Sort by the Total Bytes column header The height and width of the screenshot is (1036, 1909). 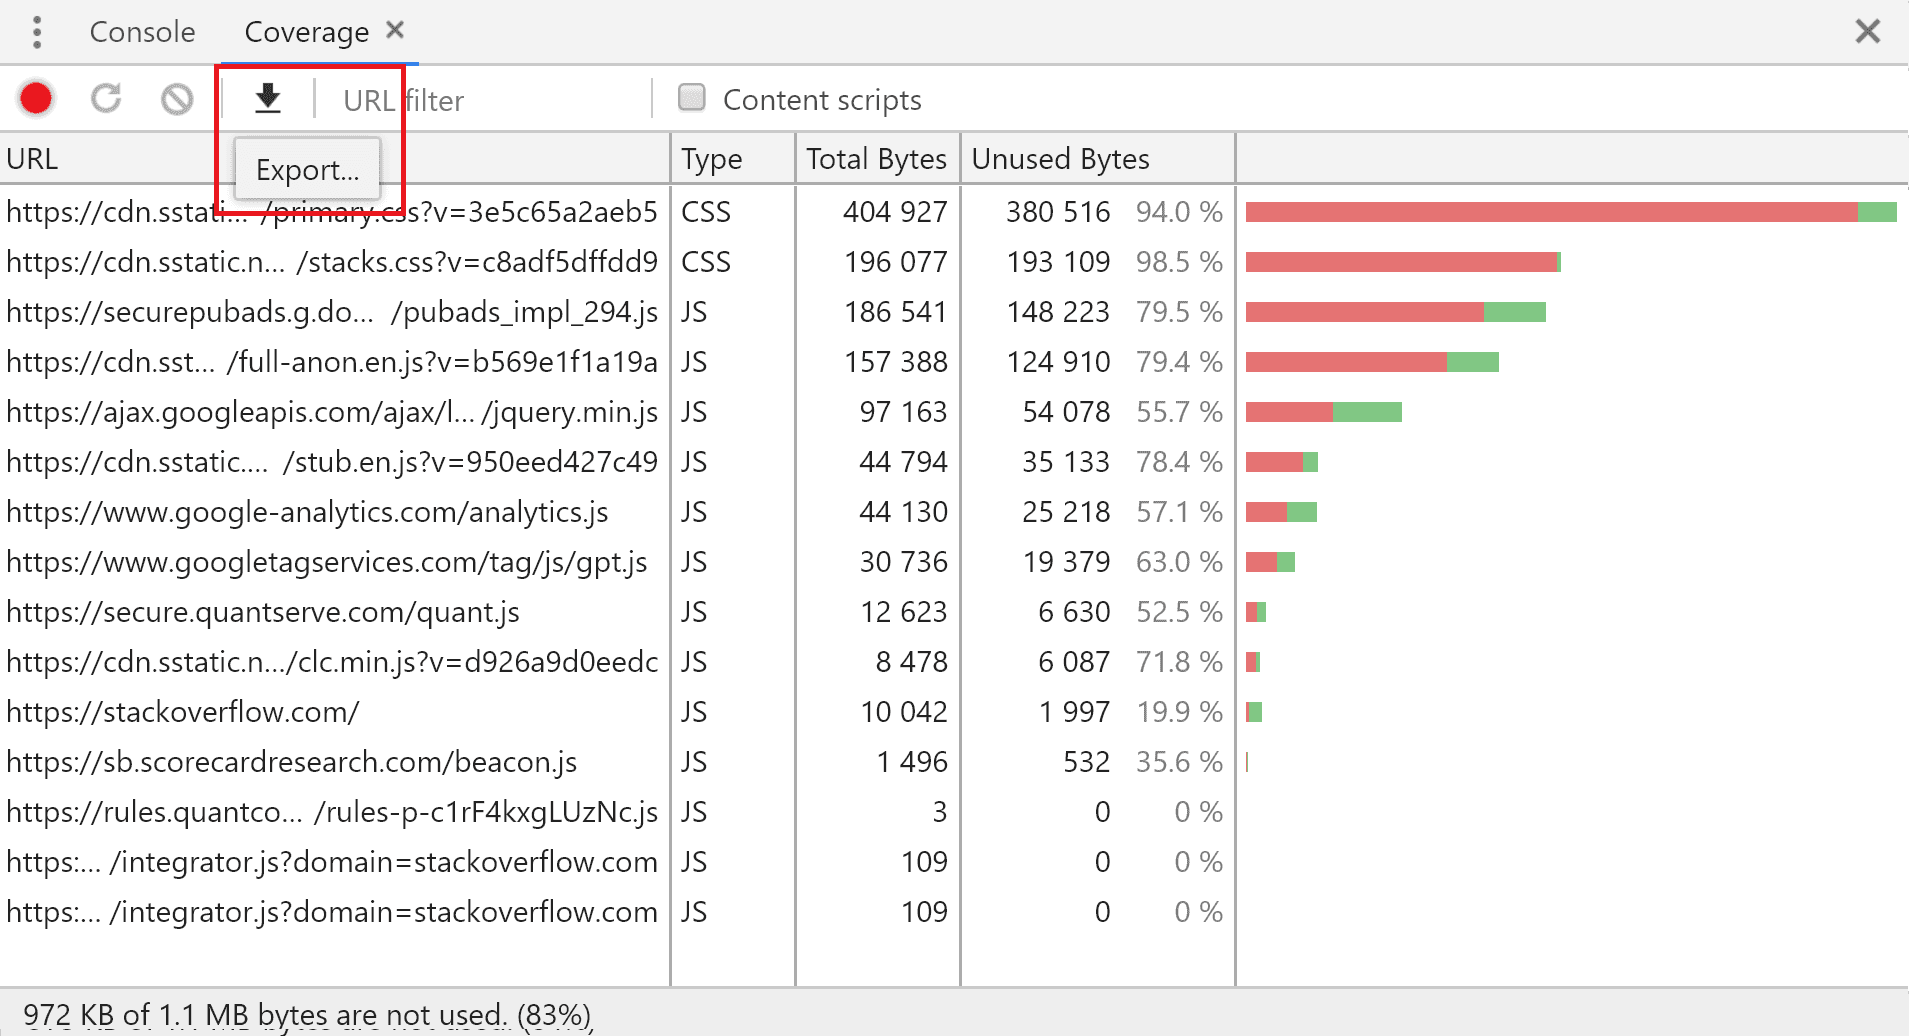click(876, 159)
